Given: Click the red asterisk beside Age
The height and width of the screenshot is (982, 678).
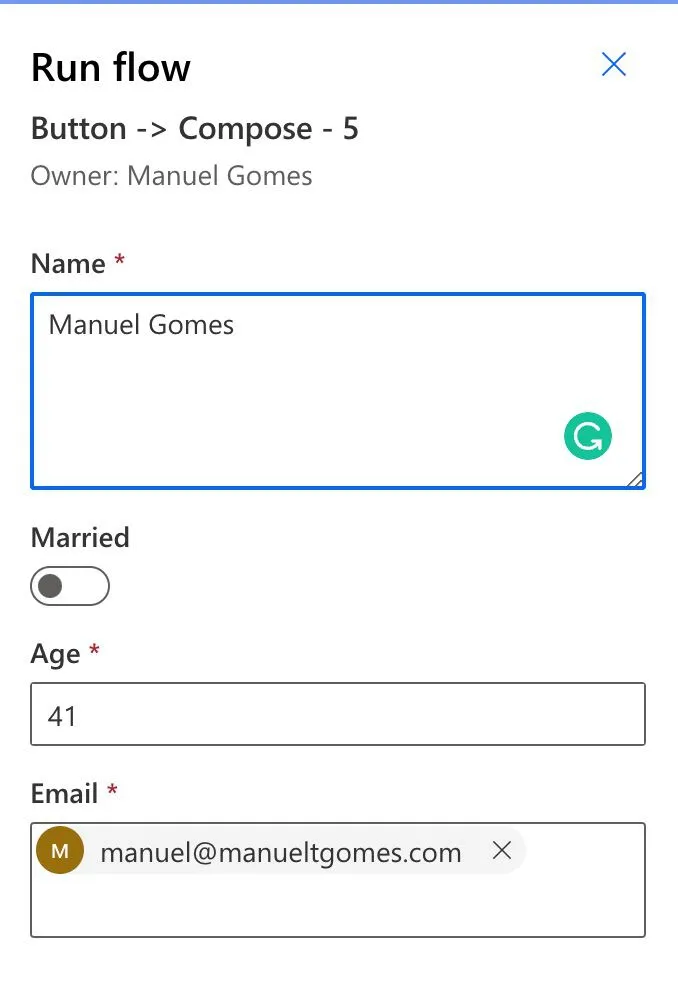Looking at the screenshot, I should point(95,651).
